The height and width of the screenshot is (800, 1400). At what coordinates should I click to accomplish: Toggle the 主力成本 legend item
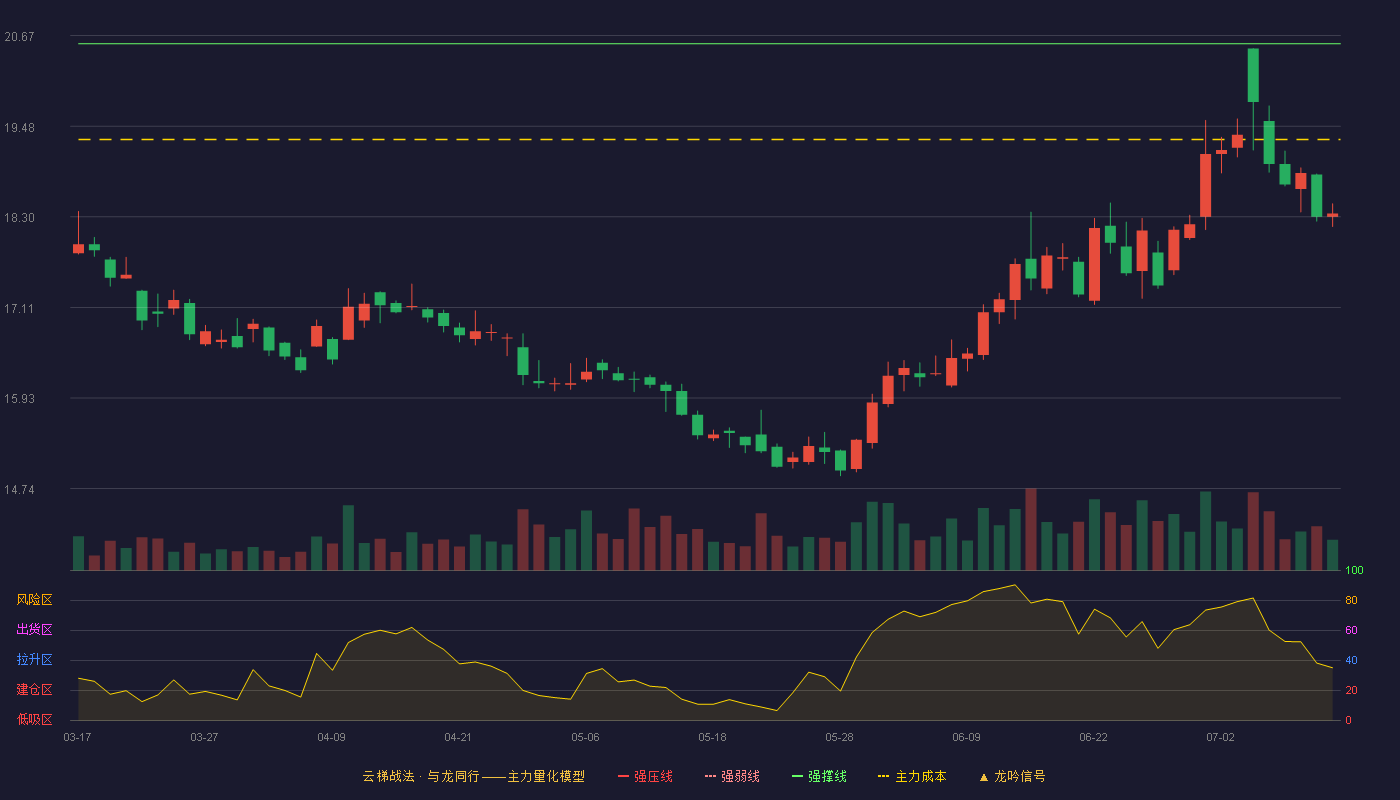click(912, 776)
